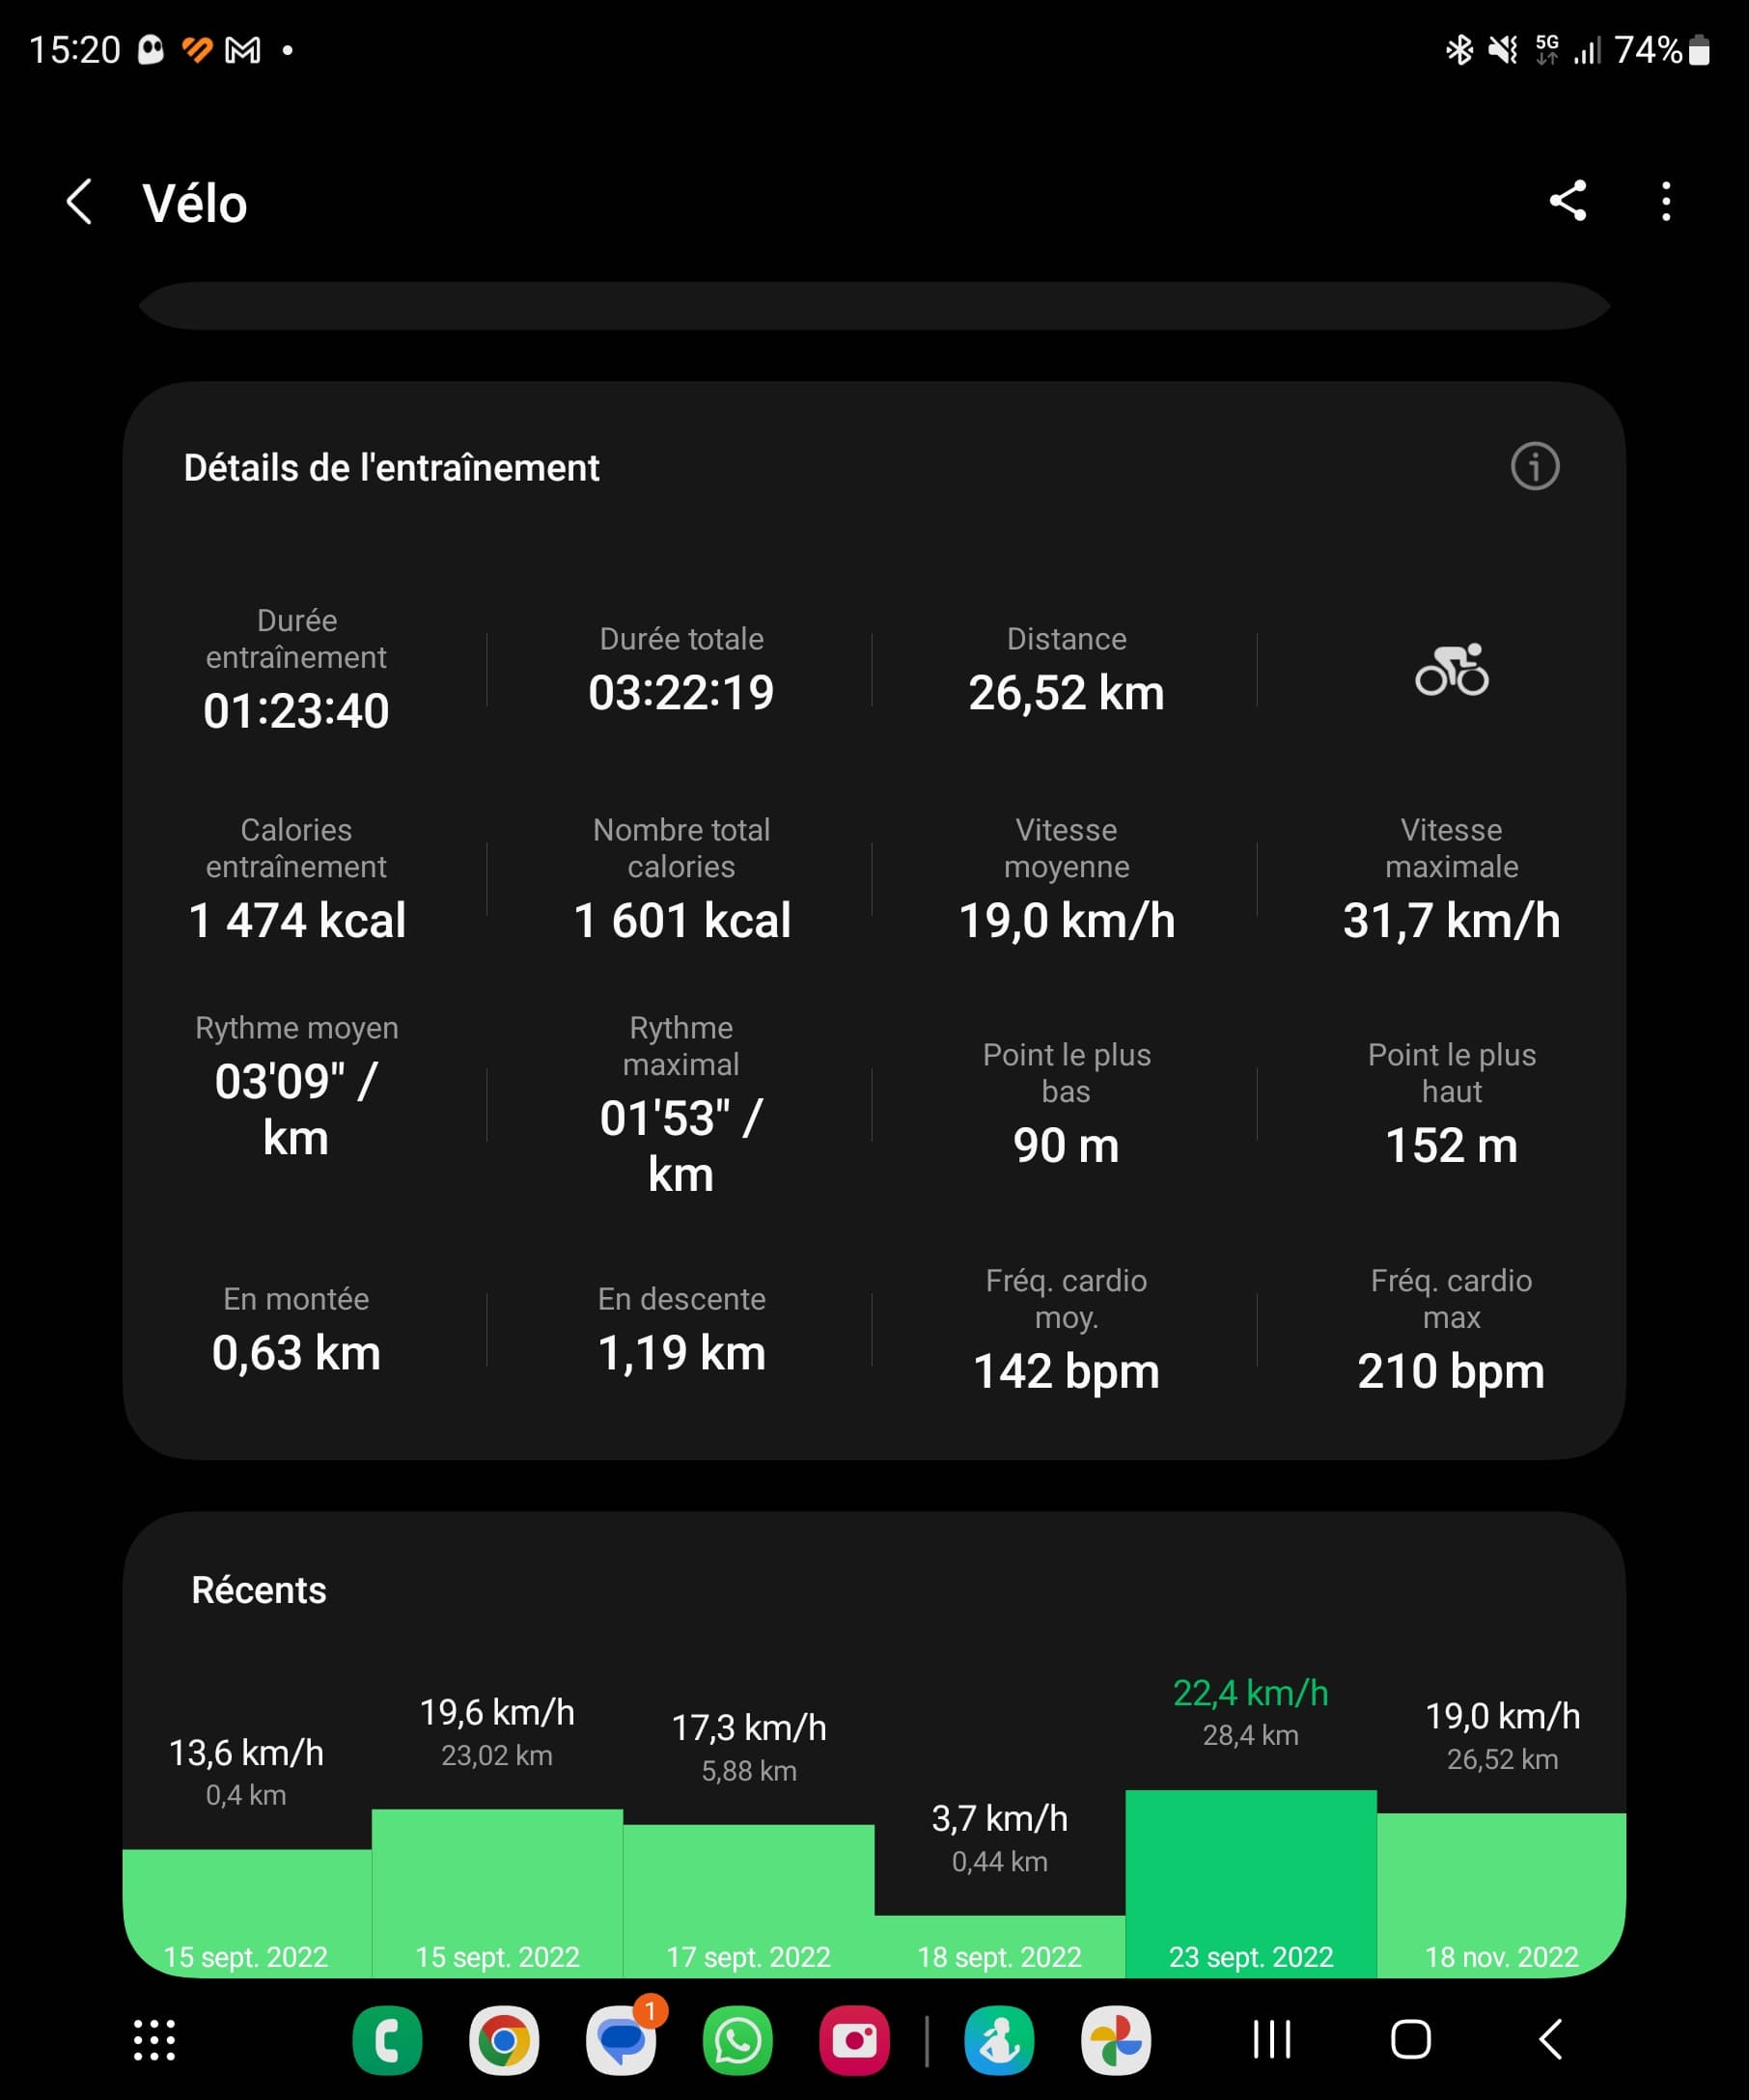Viewport: 1749px width, 2100px height.
Task: Open the three-dot more options menu
Action: (1665, 201)
